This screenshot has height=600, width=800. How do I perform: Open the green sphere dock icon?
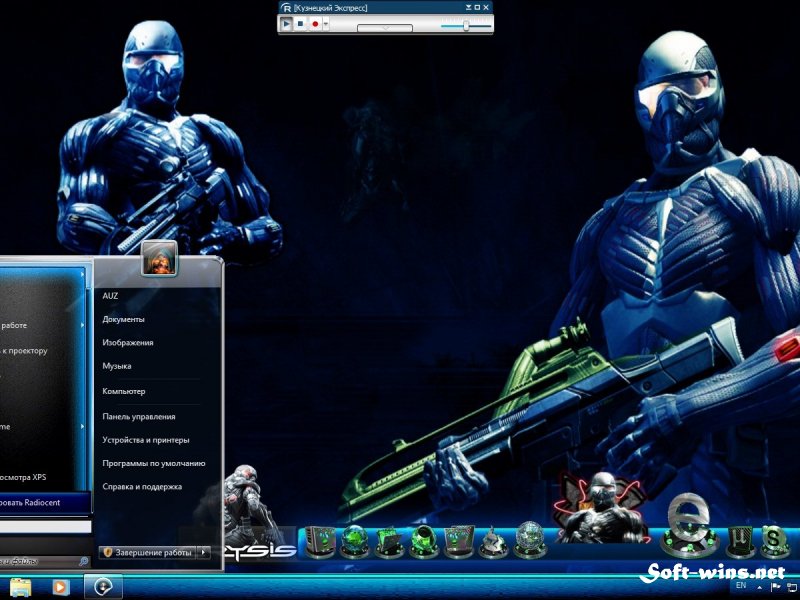pyautogui.click(x=424, y=542)
